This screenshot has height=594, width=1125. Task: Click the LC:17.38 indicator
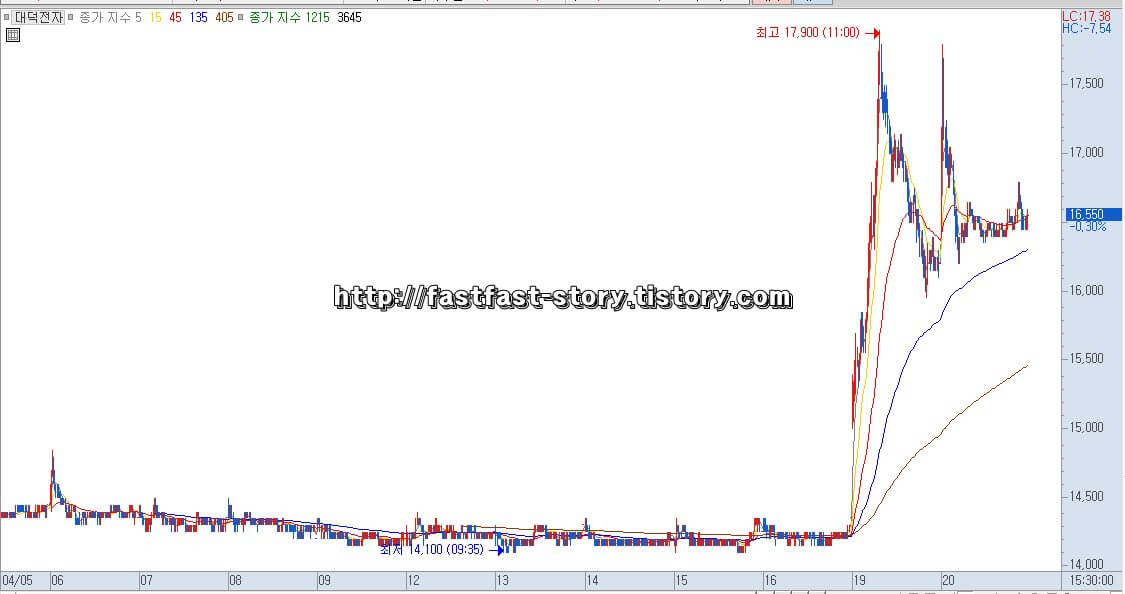pyautogui.click(x=1086, y=16)
